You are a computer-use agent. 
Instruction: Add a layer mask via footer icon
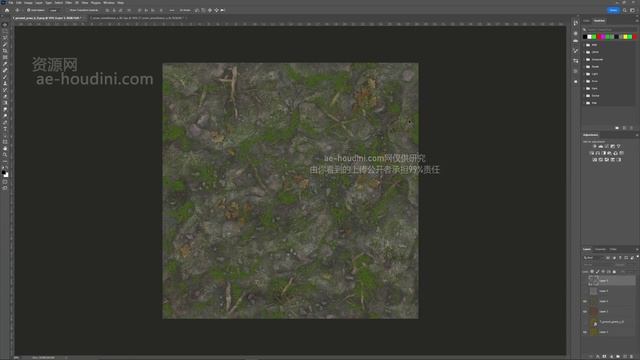coord(604,356)
